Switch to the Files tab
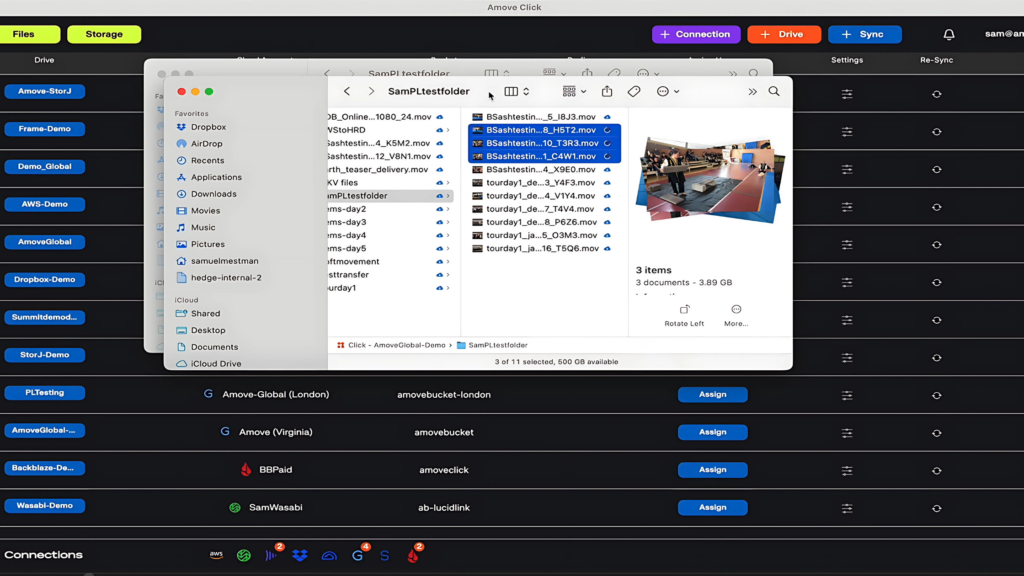The height and width of the screenshot is (576, 1024). click(x=24, y=34)
